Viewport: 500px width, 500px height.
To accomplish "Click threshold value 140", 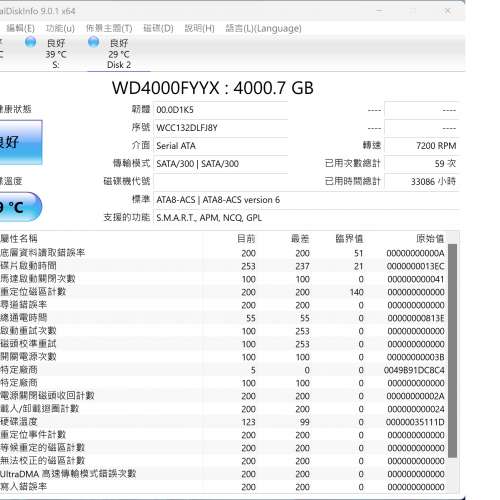I will pyautogui.click(x=356, y=292).
